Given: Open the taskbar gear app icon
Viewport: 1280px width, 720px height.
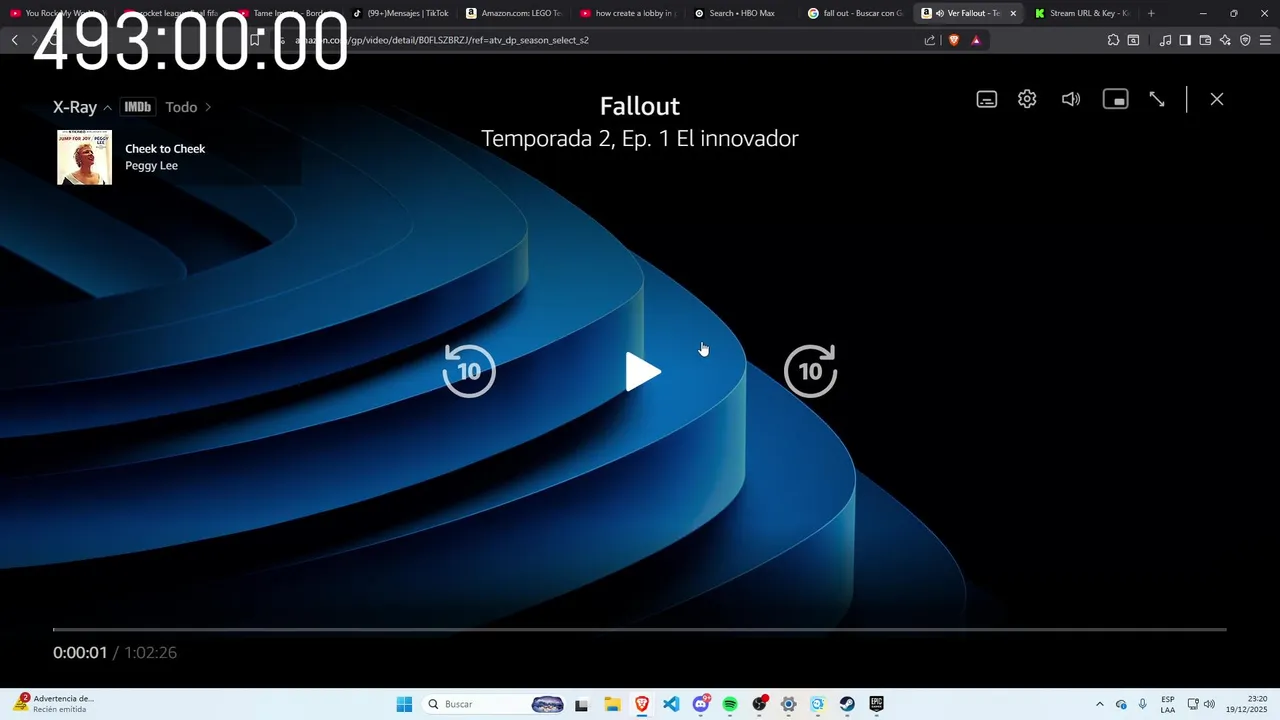Looking at the screenshot, I should coord(789,704).
